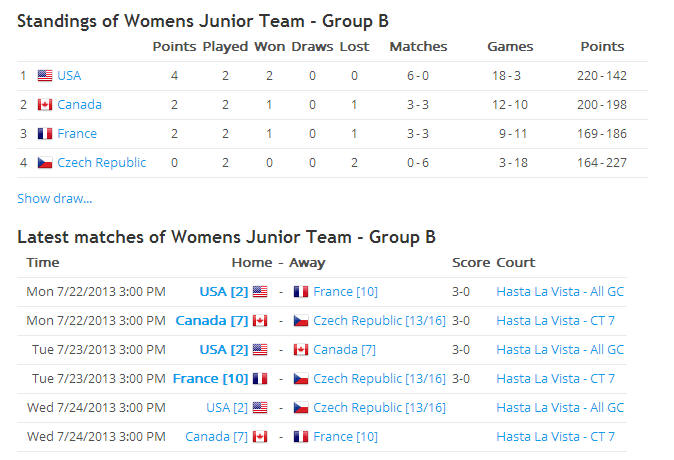Open Hasta La Vista - All GC court for Mon 7/22
Image resolution: width=674 pixels, height=460 pixels.
(560, 292)
